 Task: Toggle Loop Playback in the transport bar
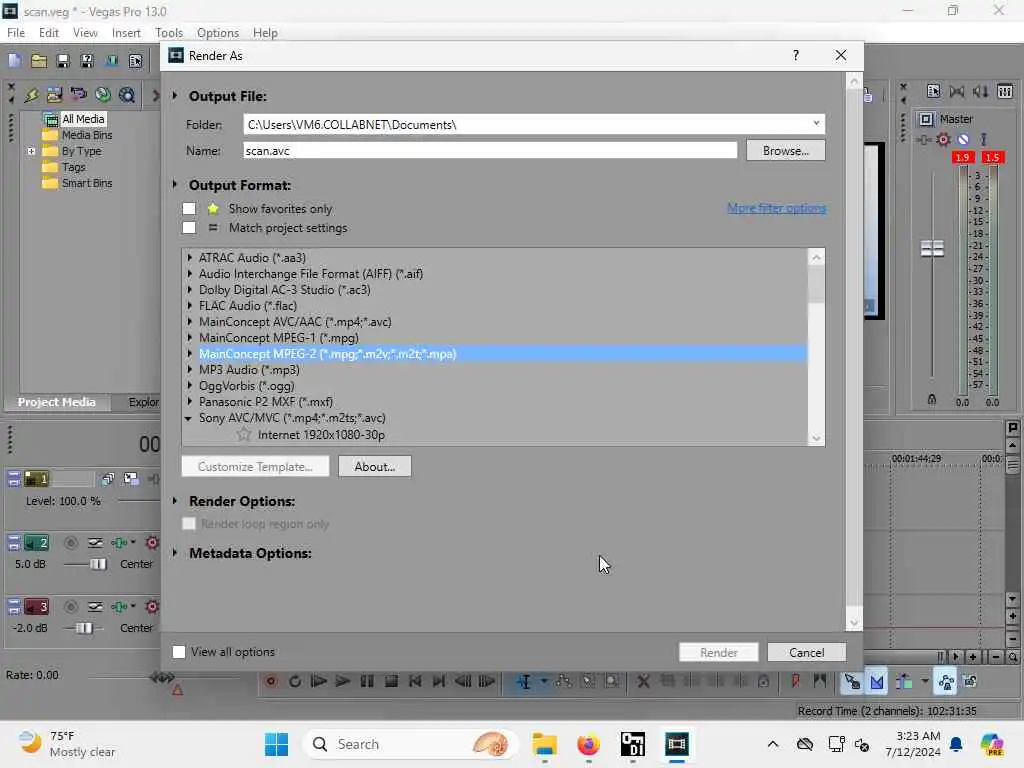click(295, 681)
